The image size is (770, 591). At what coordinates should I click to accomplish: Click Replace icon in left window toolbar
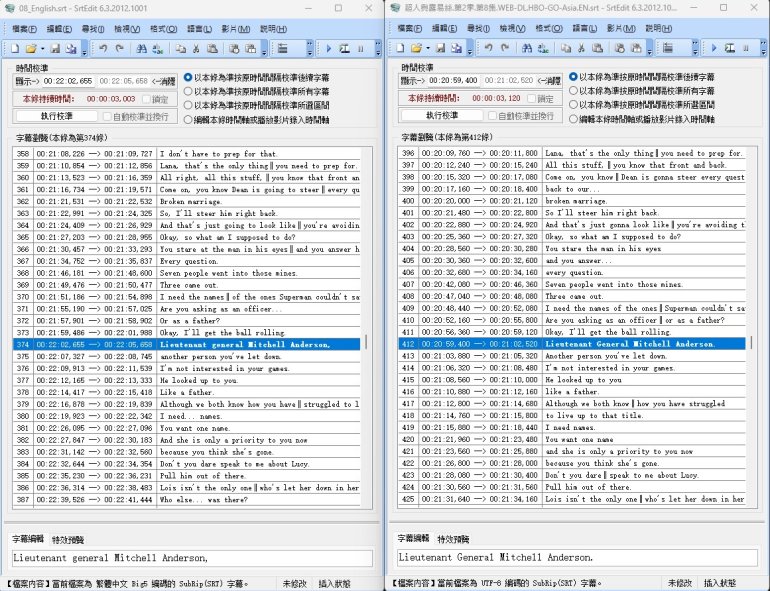coord(158,49)
